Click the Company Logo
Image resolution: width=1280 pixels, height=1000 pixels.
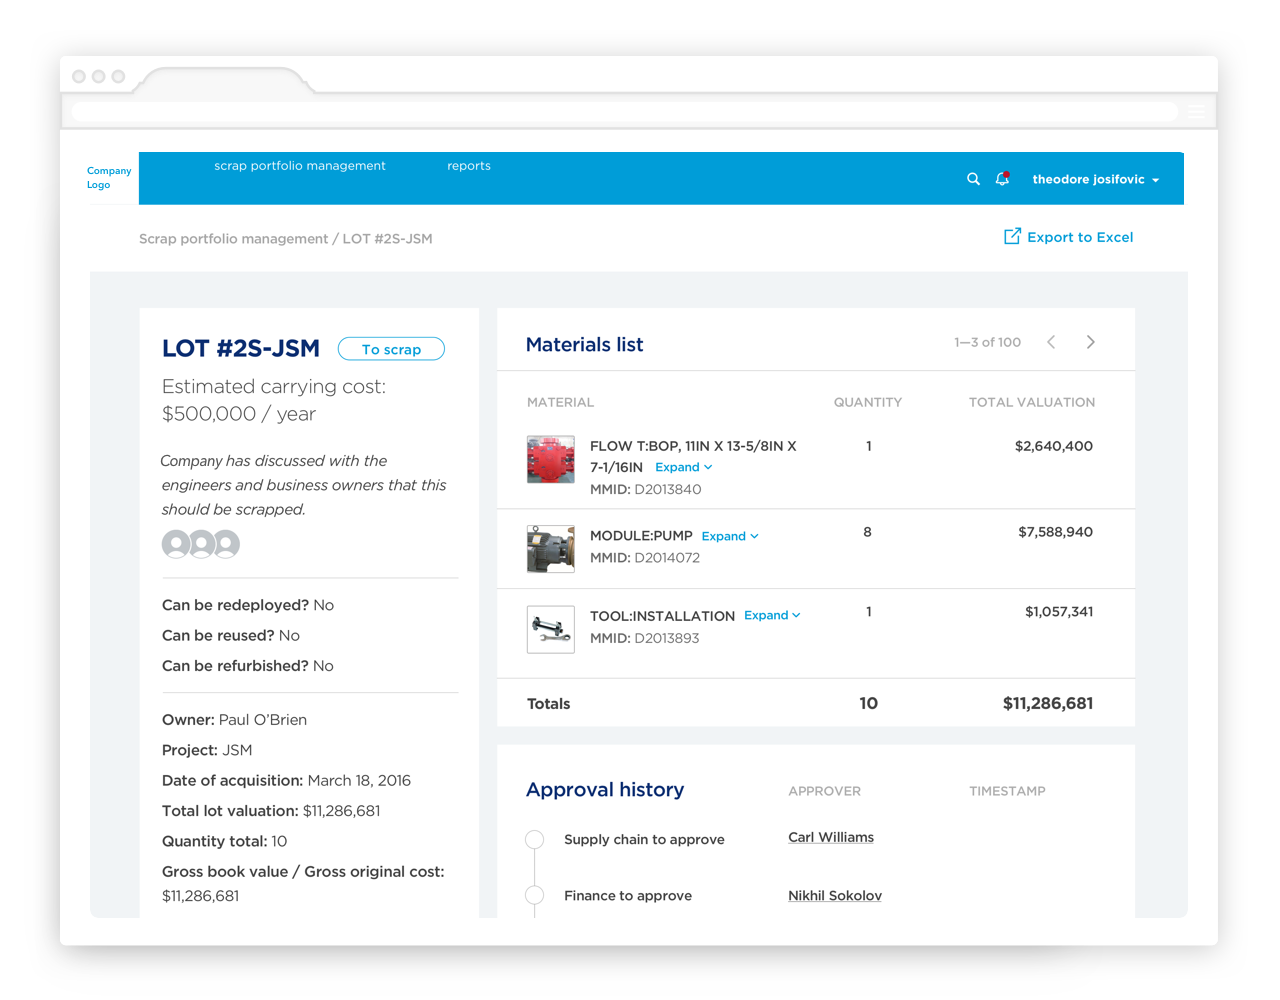108,178
